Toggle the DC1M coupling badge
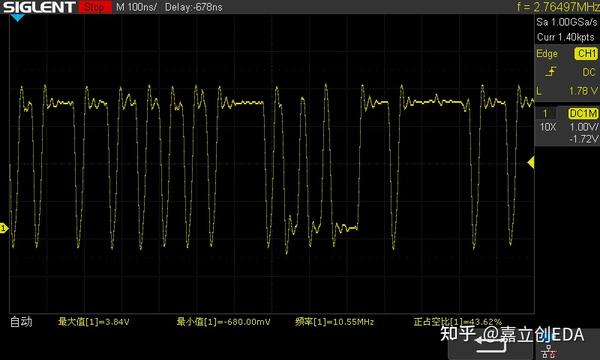Image resolution: width=600 pixels, height=360 pixels. [583, 113]
